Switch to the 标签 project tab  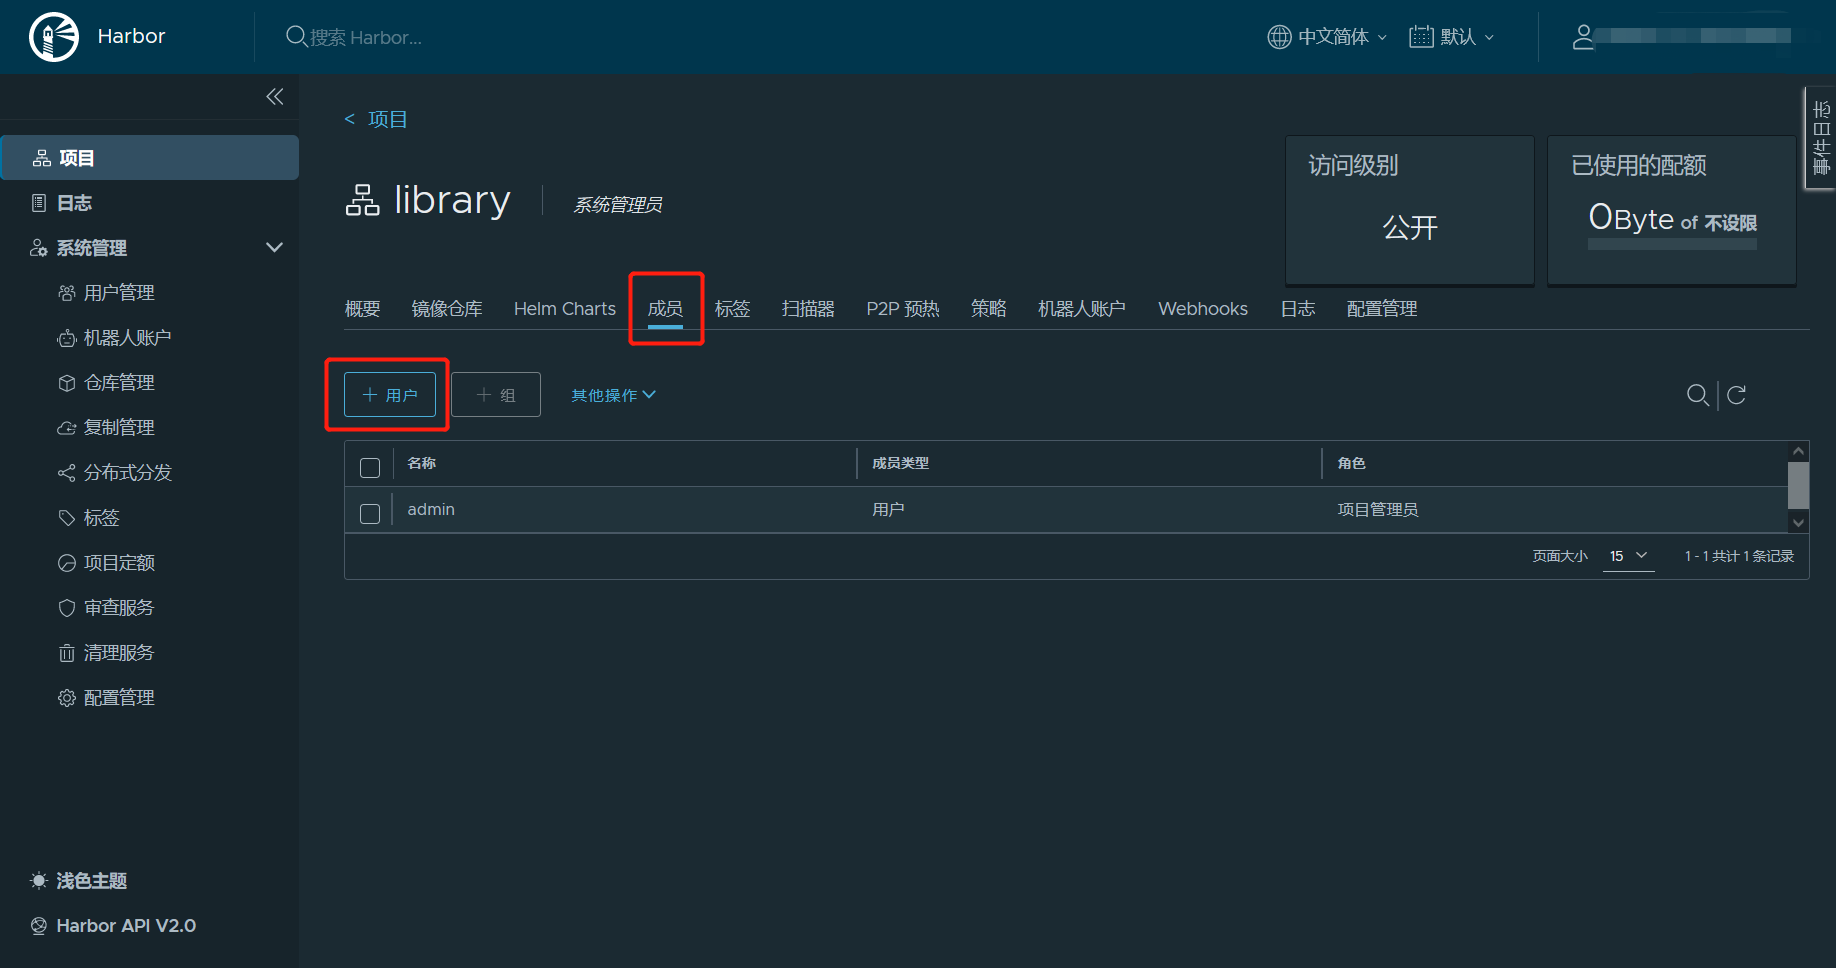732,309
